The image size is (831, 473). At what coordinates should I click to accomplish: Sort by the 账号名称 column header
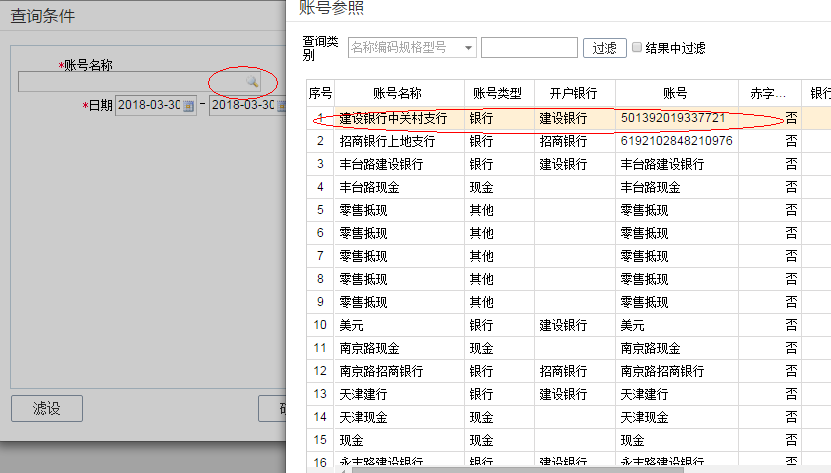[398, 93]
